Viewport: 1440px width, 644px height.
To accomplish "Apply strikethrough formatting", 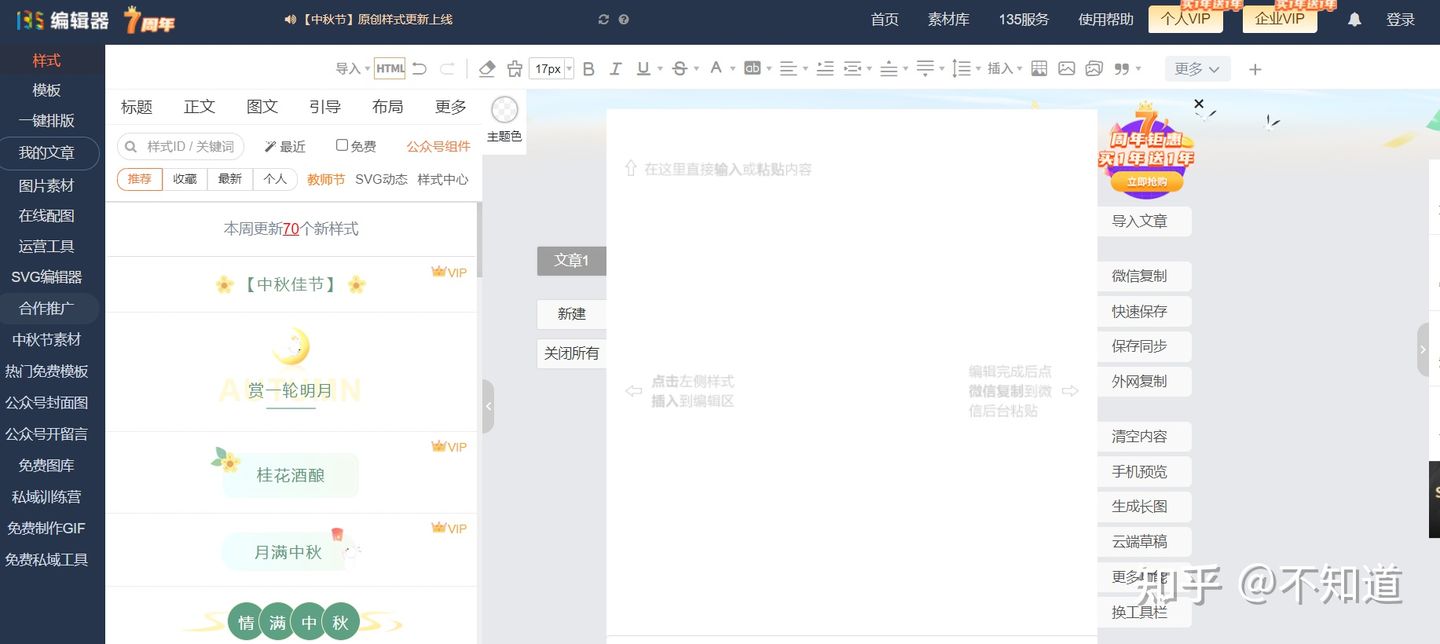I will click(679, 68).
